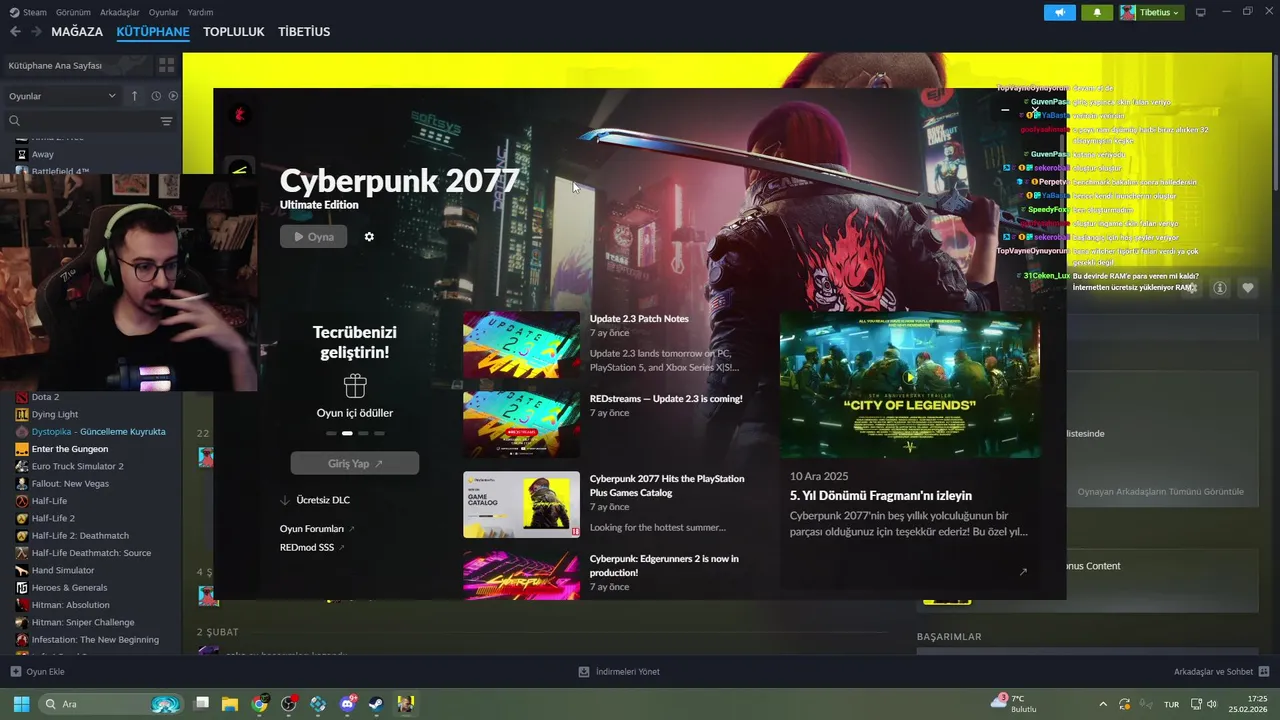The width and height of the screenshot is (1280, 720).
Task: Toggle the library grid view icon
Action: tap(167, 65)
